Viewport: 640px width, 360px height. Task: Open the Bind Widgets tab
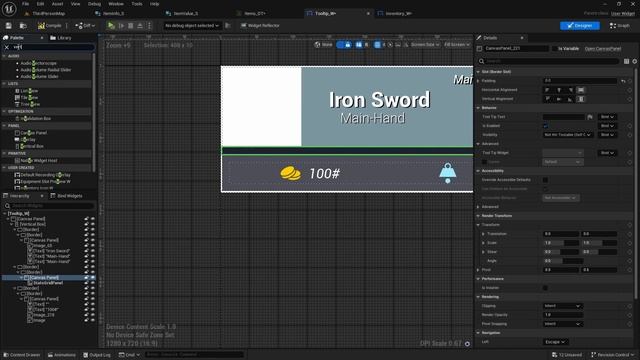tap(66, 196)
